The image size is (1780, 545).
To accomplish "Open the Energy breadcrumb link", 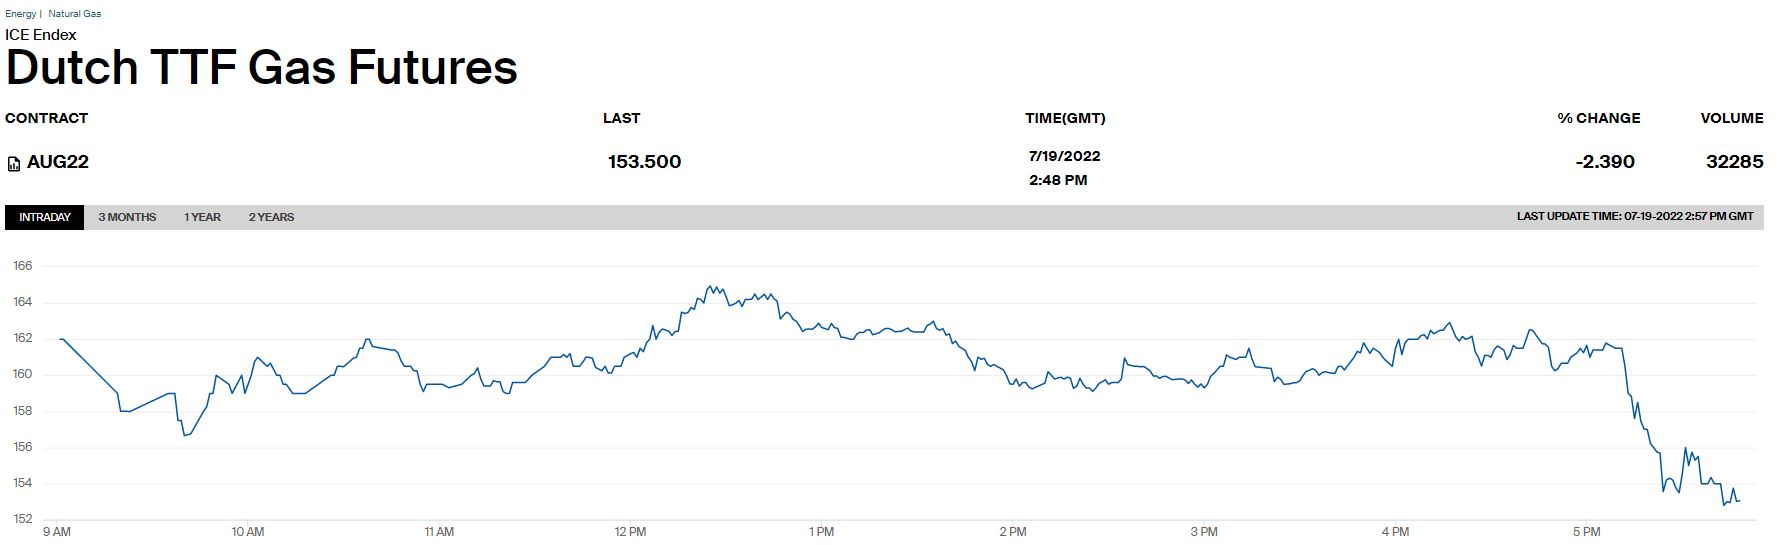I will pyautogui.click(x=20, y=14).
